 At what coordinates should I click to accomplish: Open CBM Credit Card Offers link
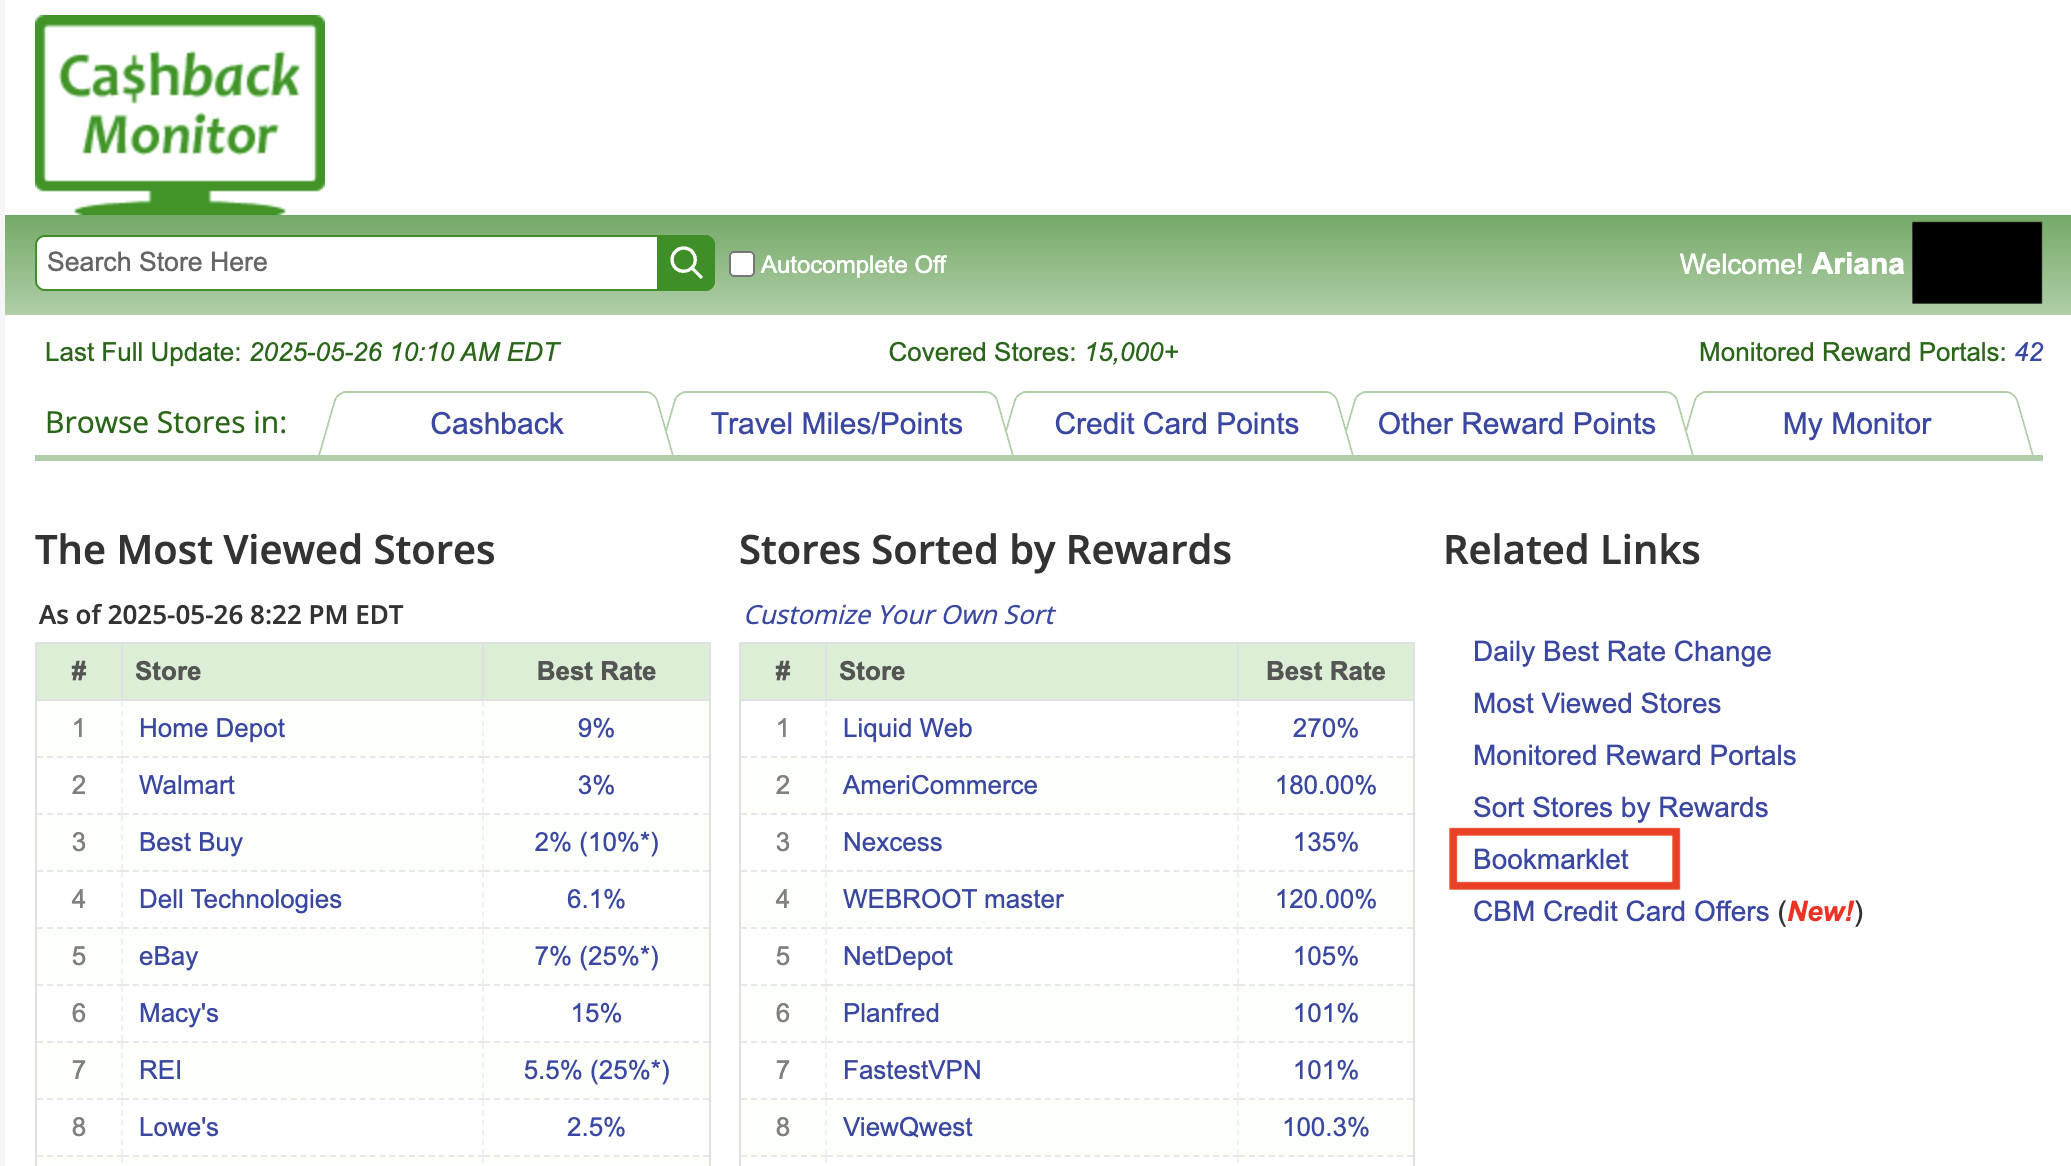click(1621, 912)
